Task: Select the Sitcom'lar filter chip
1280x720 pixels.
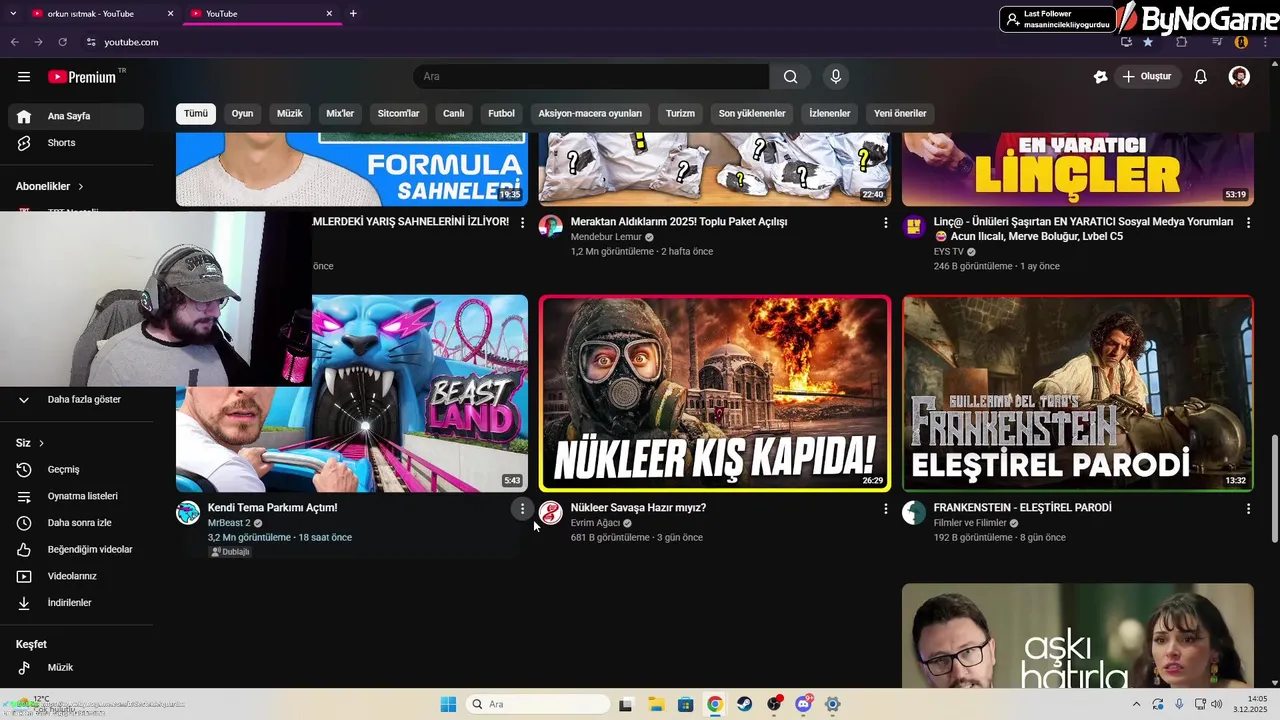Action: (x=398, y=113)
